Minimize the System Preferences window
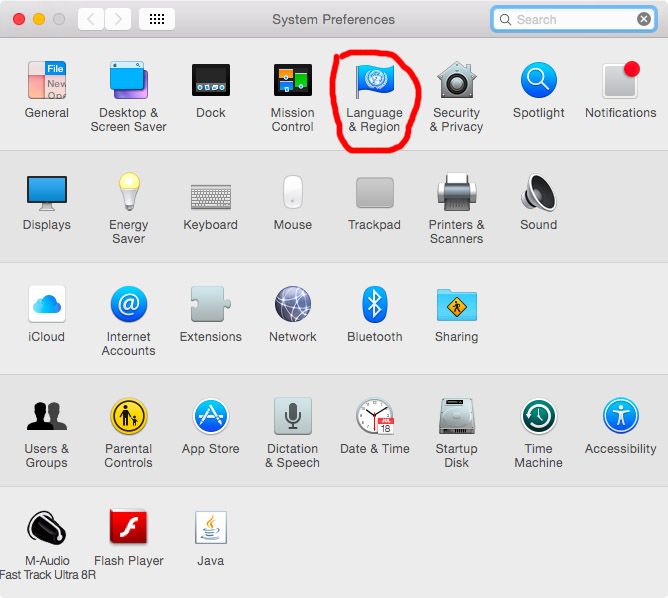 (x=39, y=19)
